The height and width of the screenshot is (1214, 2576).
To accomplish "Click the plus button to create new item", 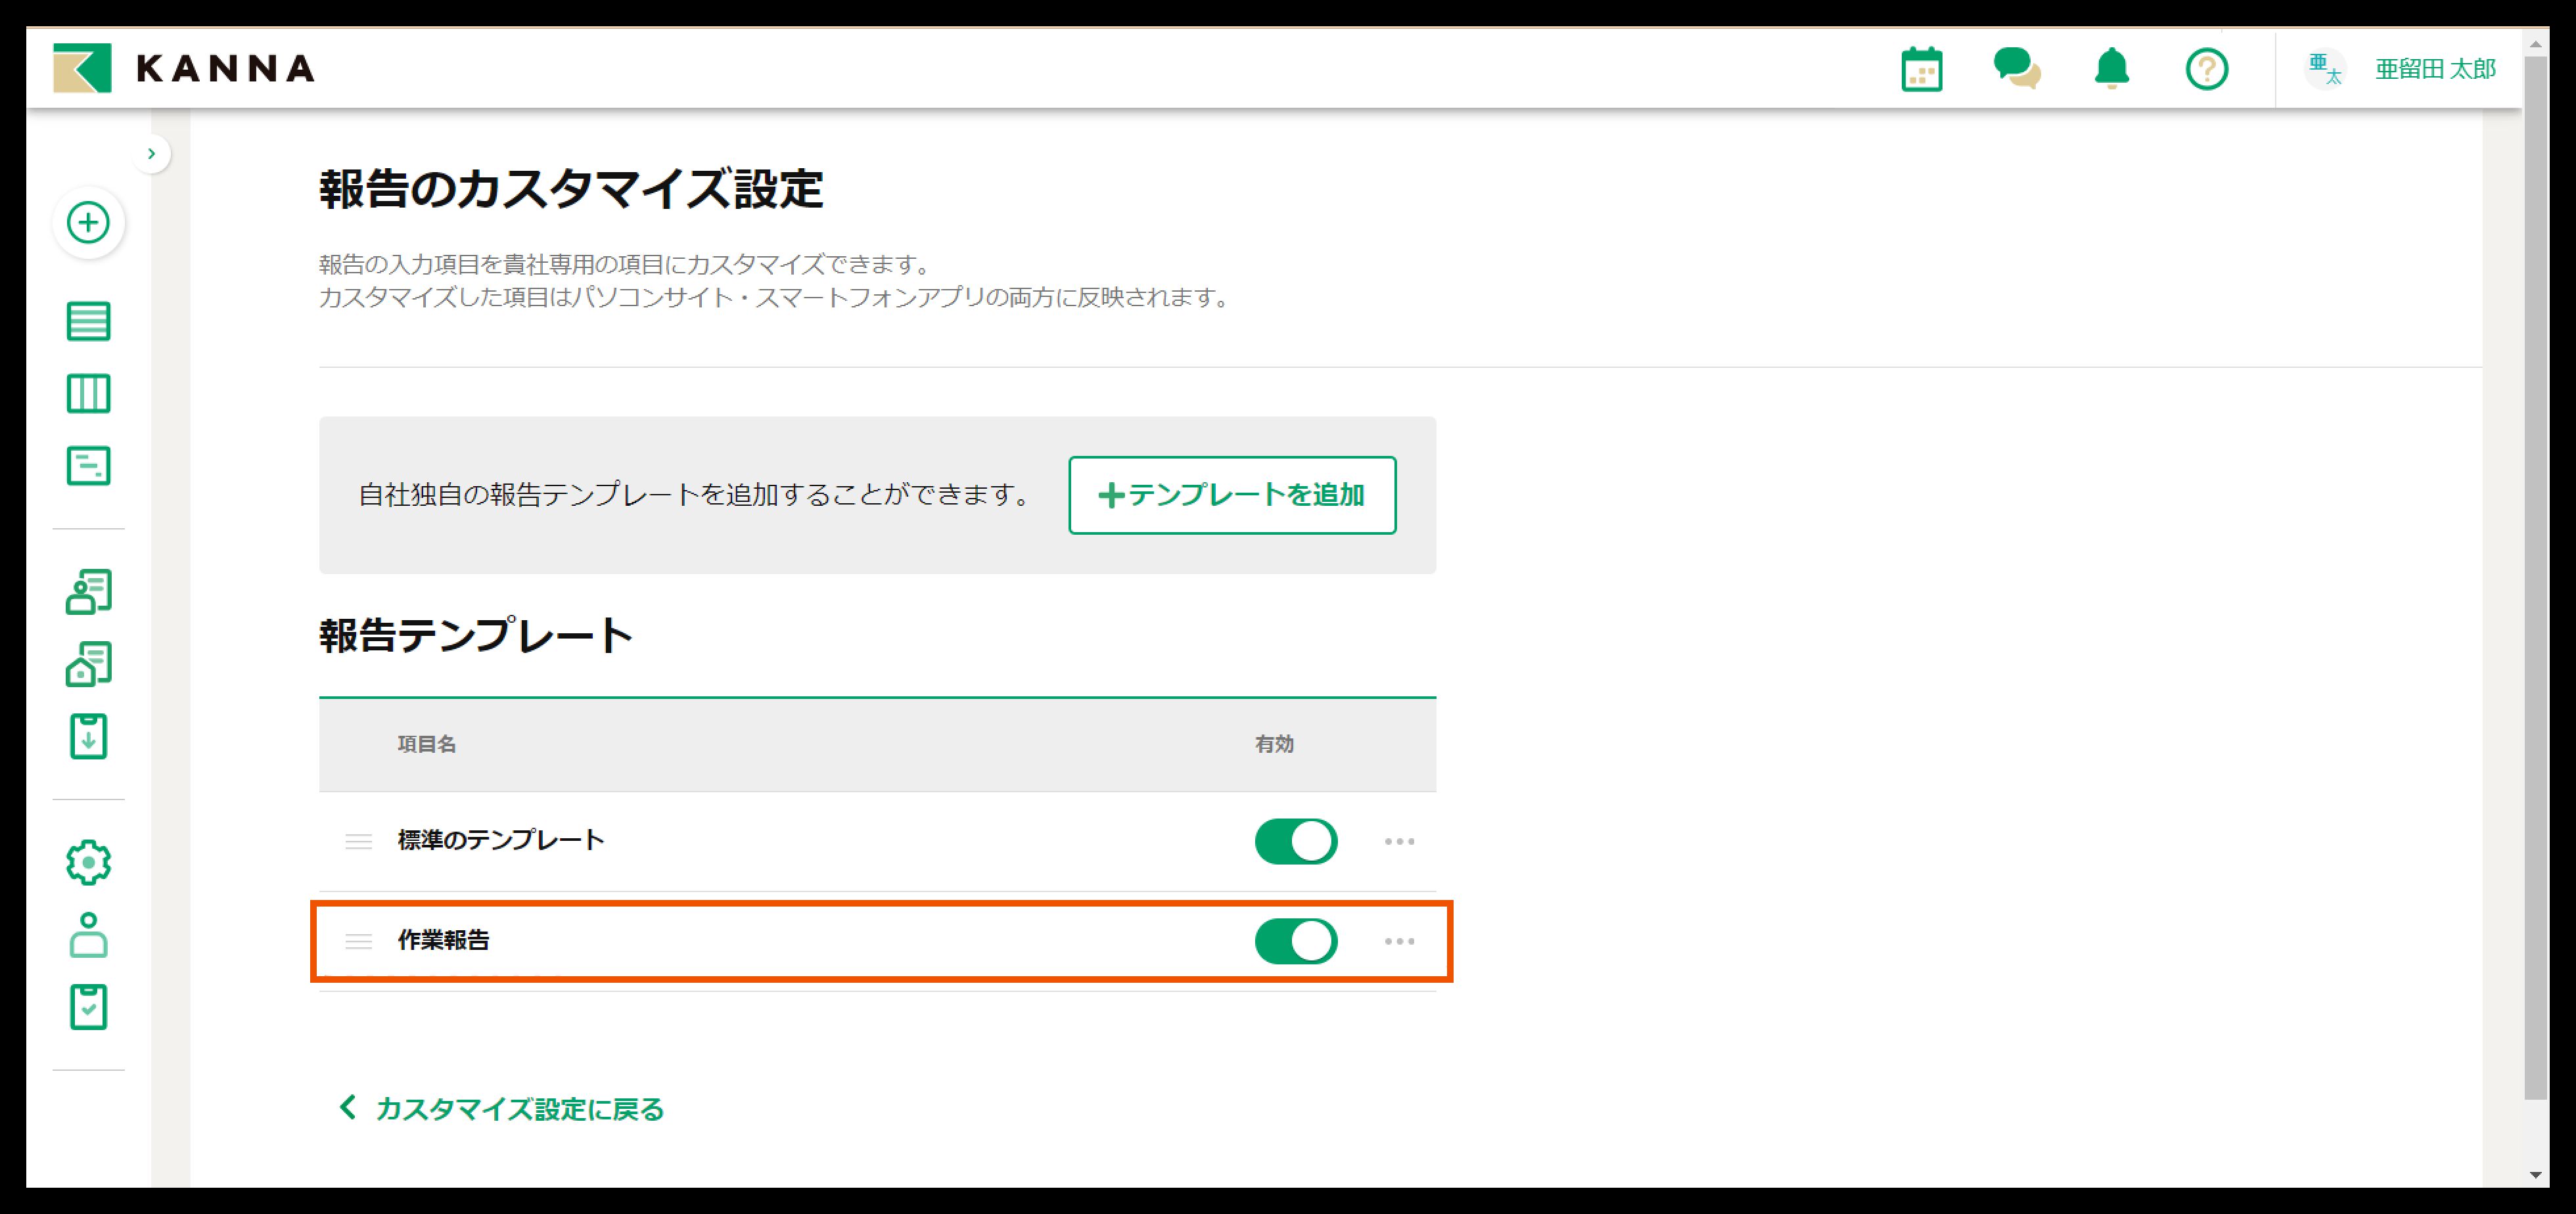I will click(88, 223).
